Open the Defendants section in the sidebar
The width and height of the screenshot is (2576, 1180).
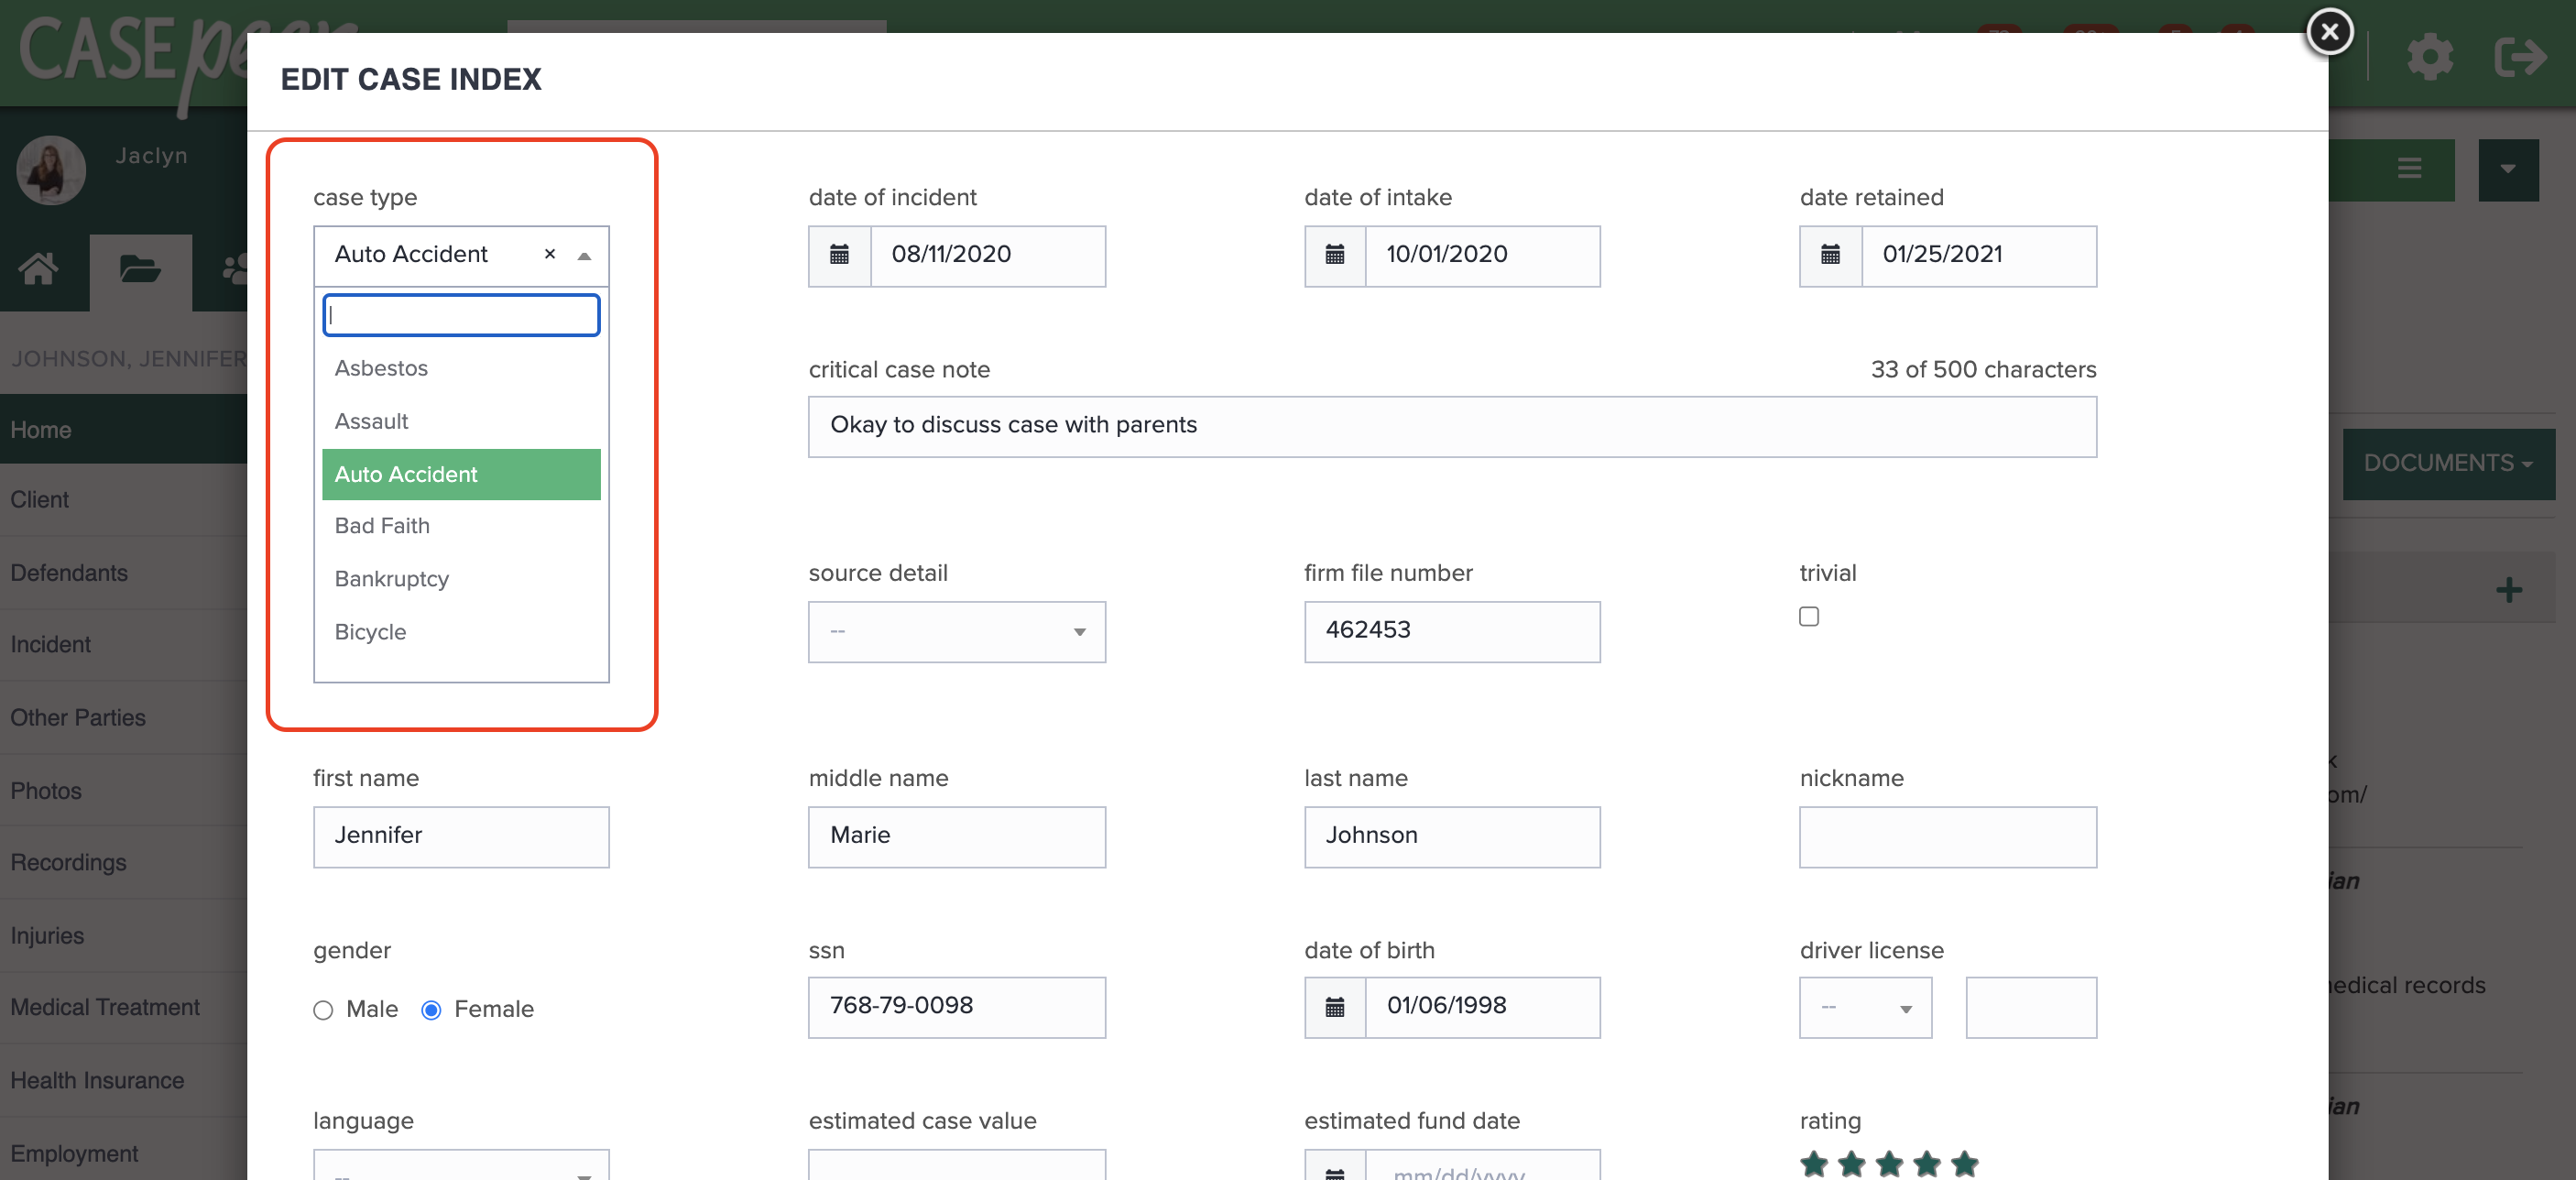69,572
